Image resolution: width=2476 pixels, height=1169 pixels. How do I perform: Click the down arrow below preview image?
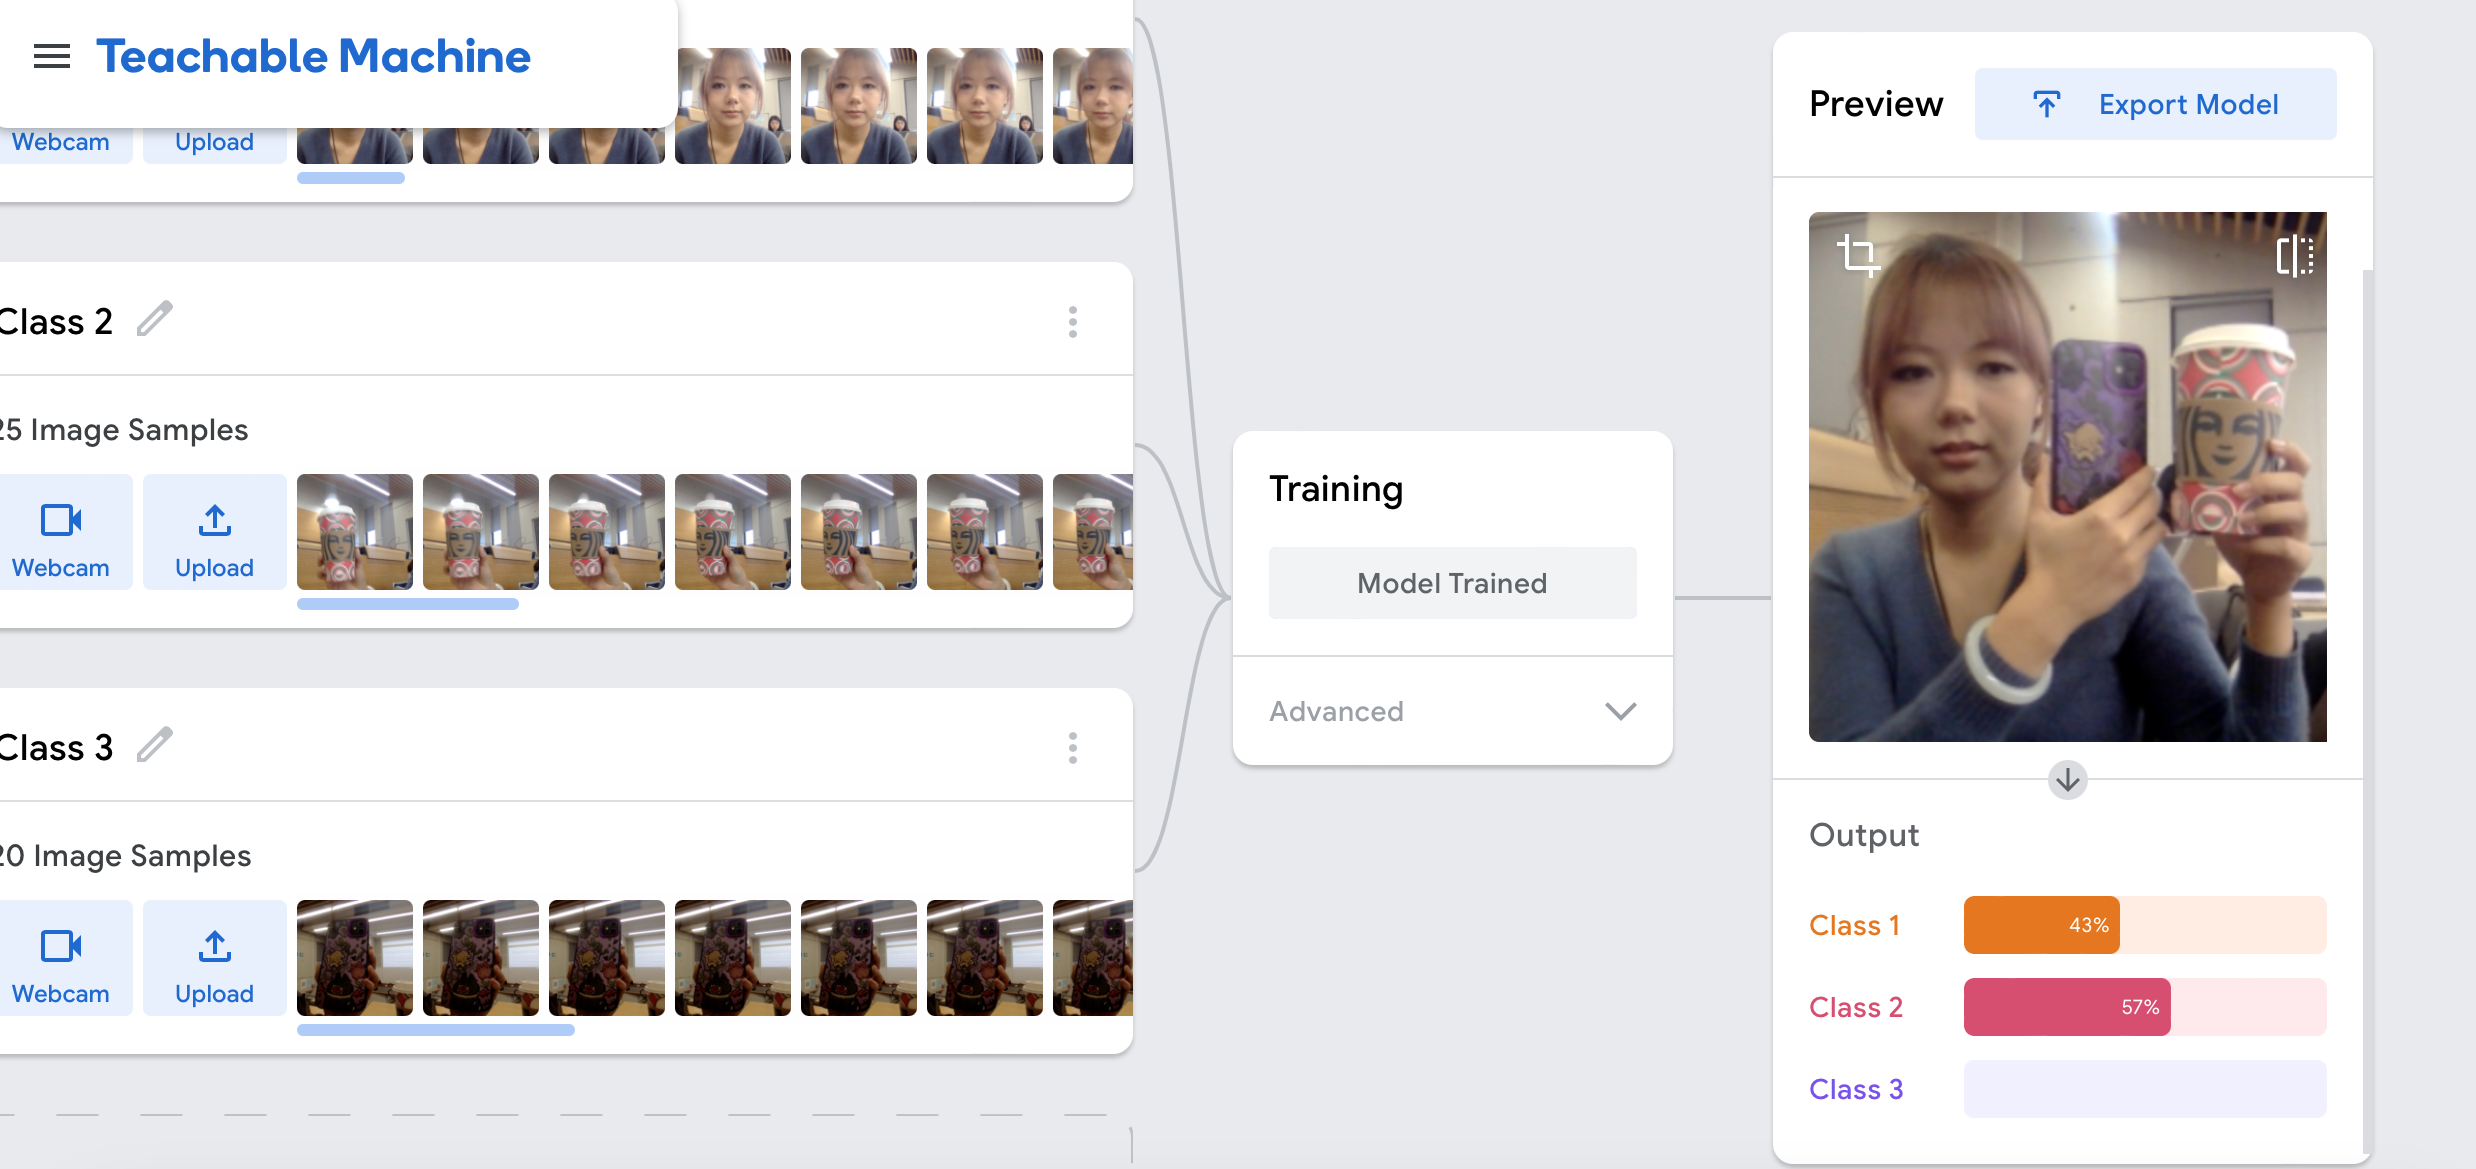point(2067,779)
